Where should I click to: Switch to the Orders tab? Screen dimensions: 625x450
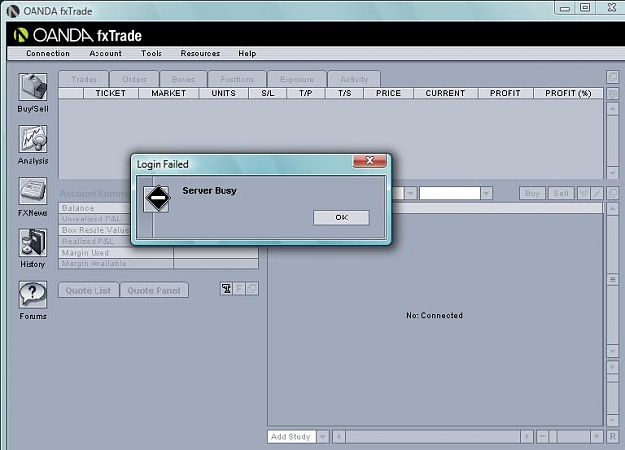(x=134, y=79)
